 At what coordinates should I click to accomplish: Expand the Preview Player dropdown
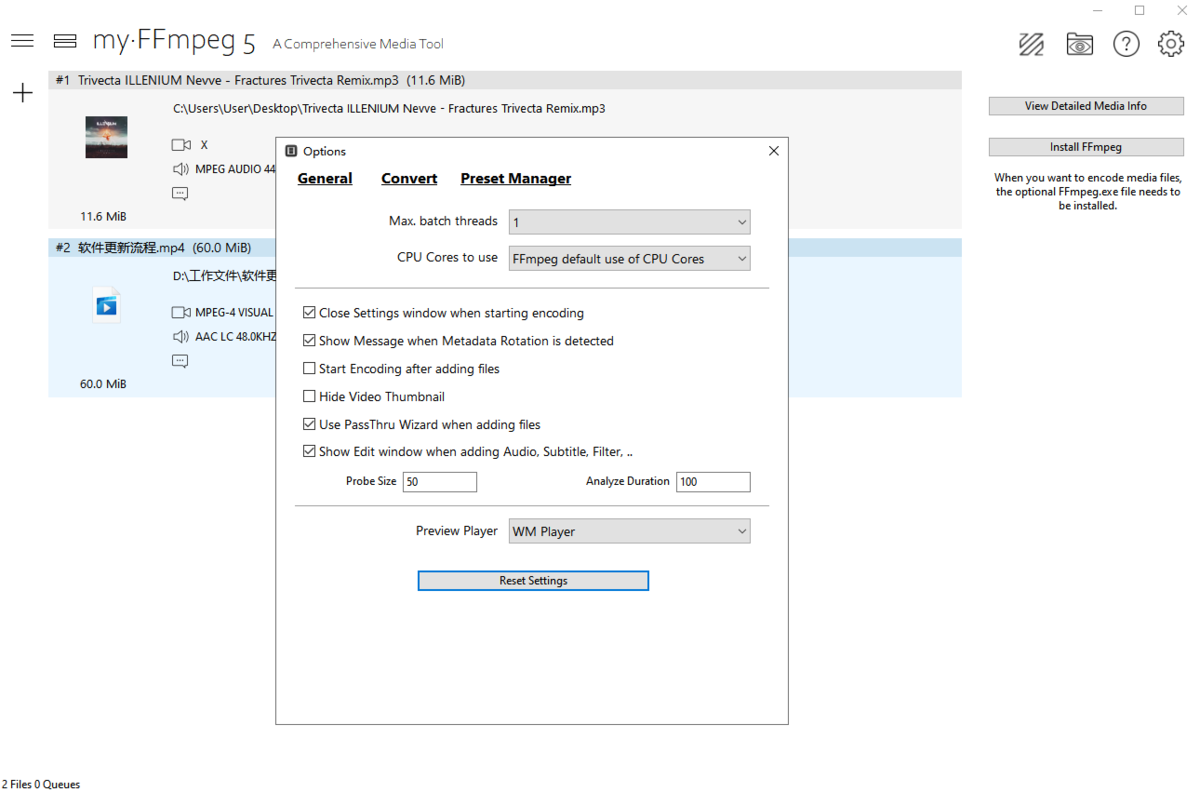[x=629, y=532]
